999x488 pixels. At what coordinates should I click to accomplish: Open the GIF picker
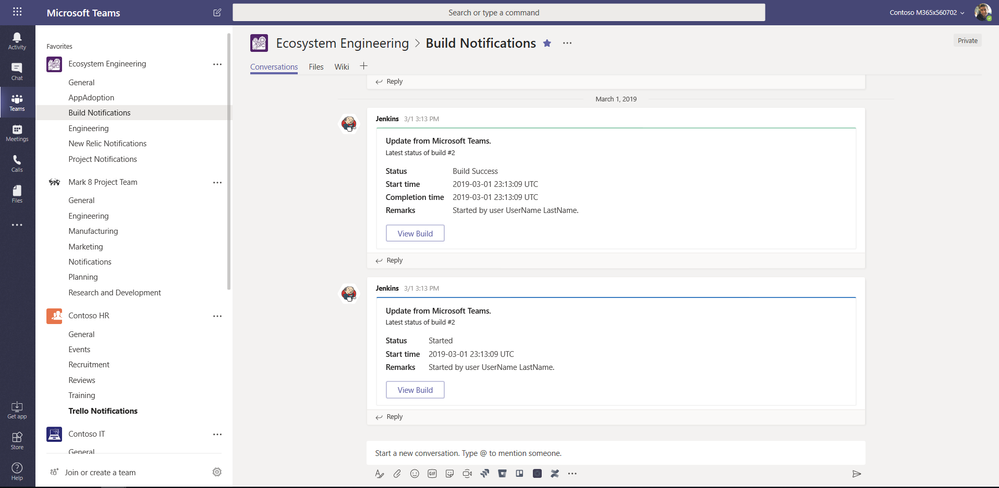[432, 473]
